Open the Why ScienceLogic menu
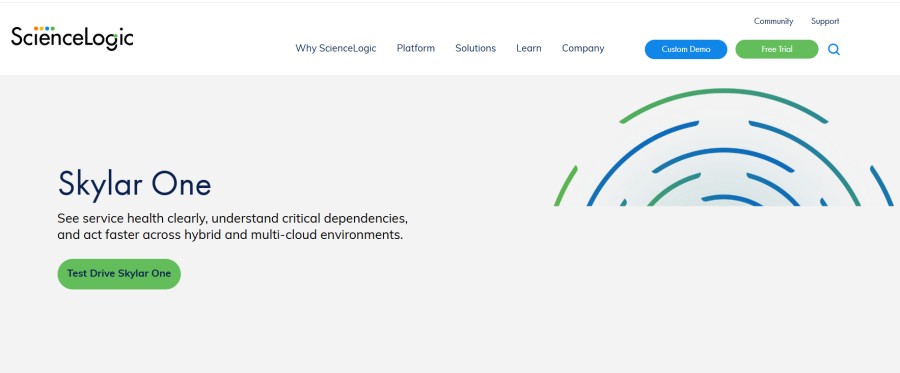900x373 pixels. pos(336,48)
